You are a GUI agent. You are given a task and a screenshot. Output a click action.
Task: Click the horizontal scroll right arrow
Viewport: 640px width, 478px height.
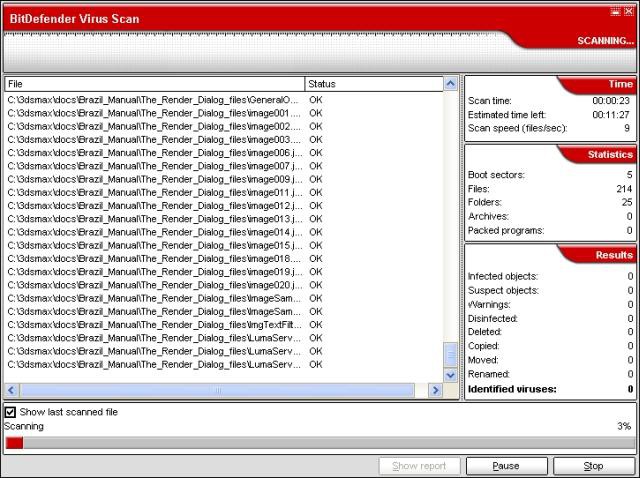[436, 390]
